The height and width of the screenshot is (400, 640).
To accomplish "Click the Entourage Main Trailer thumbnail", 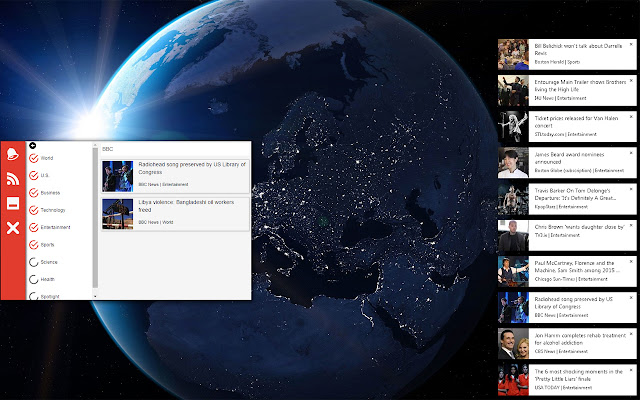I will [x=513, y=91].
